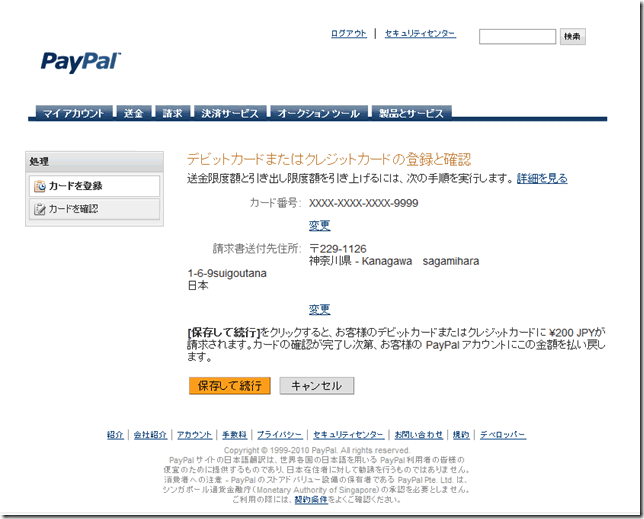Click the postal code 〒229-1126
This screenshot has width=644, height=519.
pyautogui.click(x=338, y=249)
